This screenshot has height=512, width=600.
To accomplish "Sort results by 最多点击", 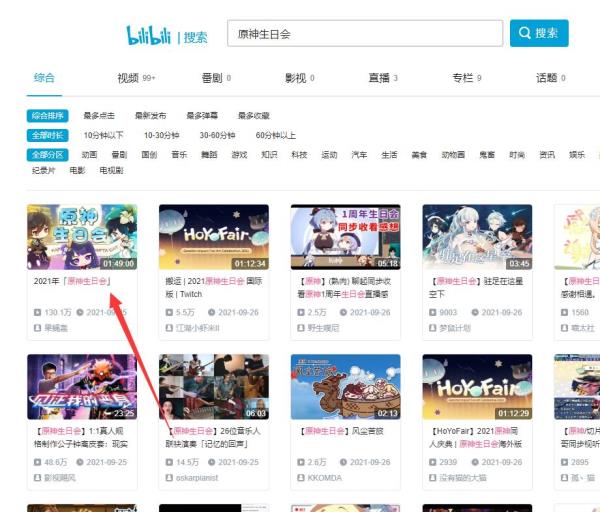I will pyautogui.click(x=100, y=116).
